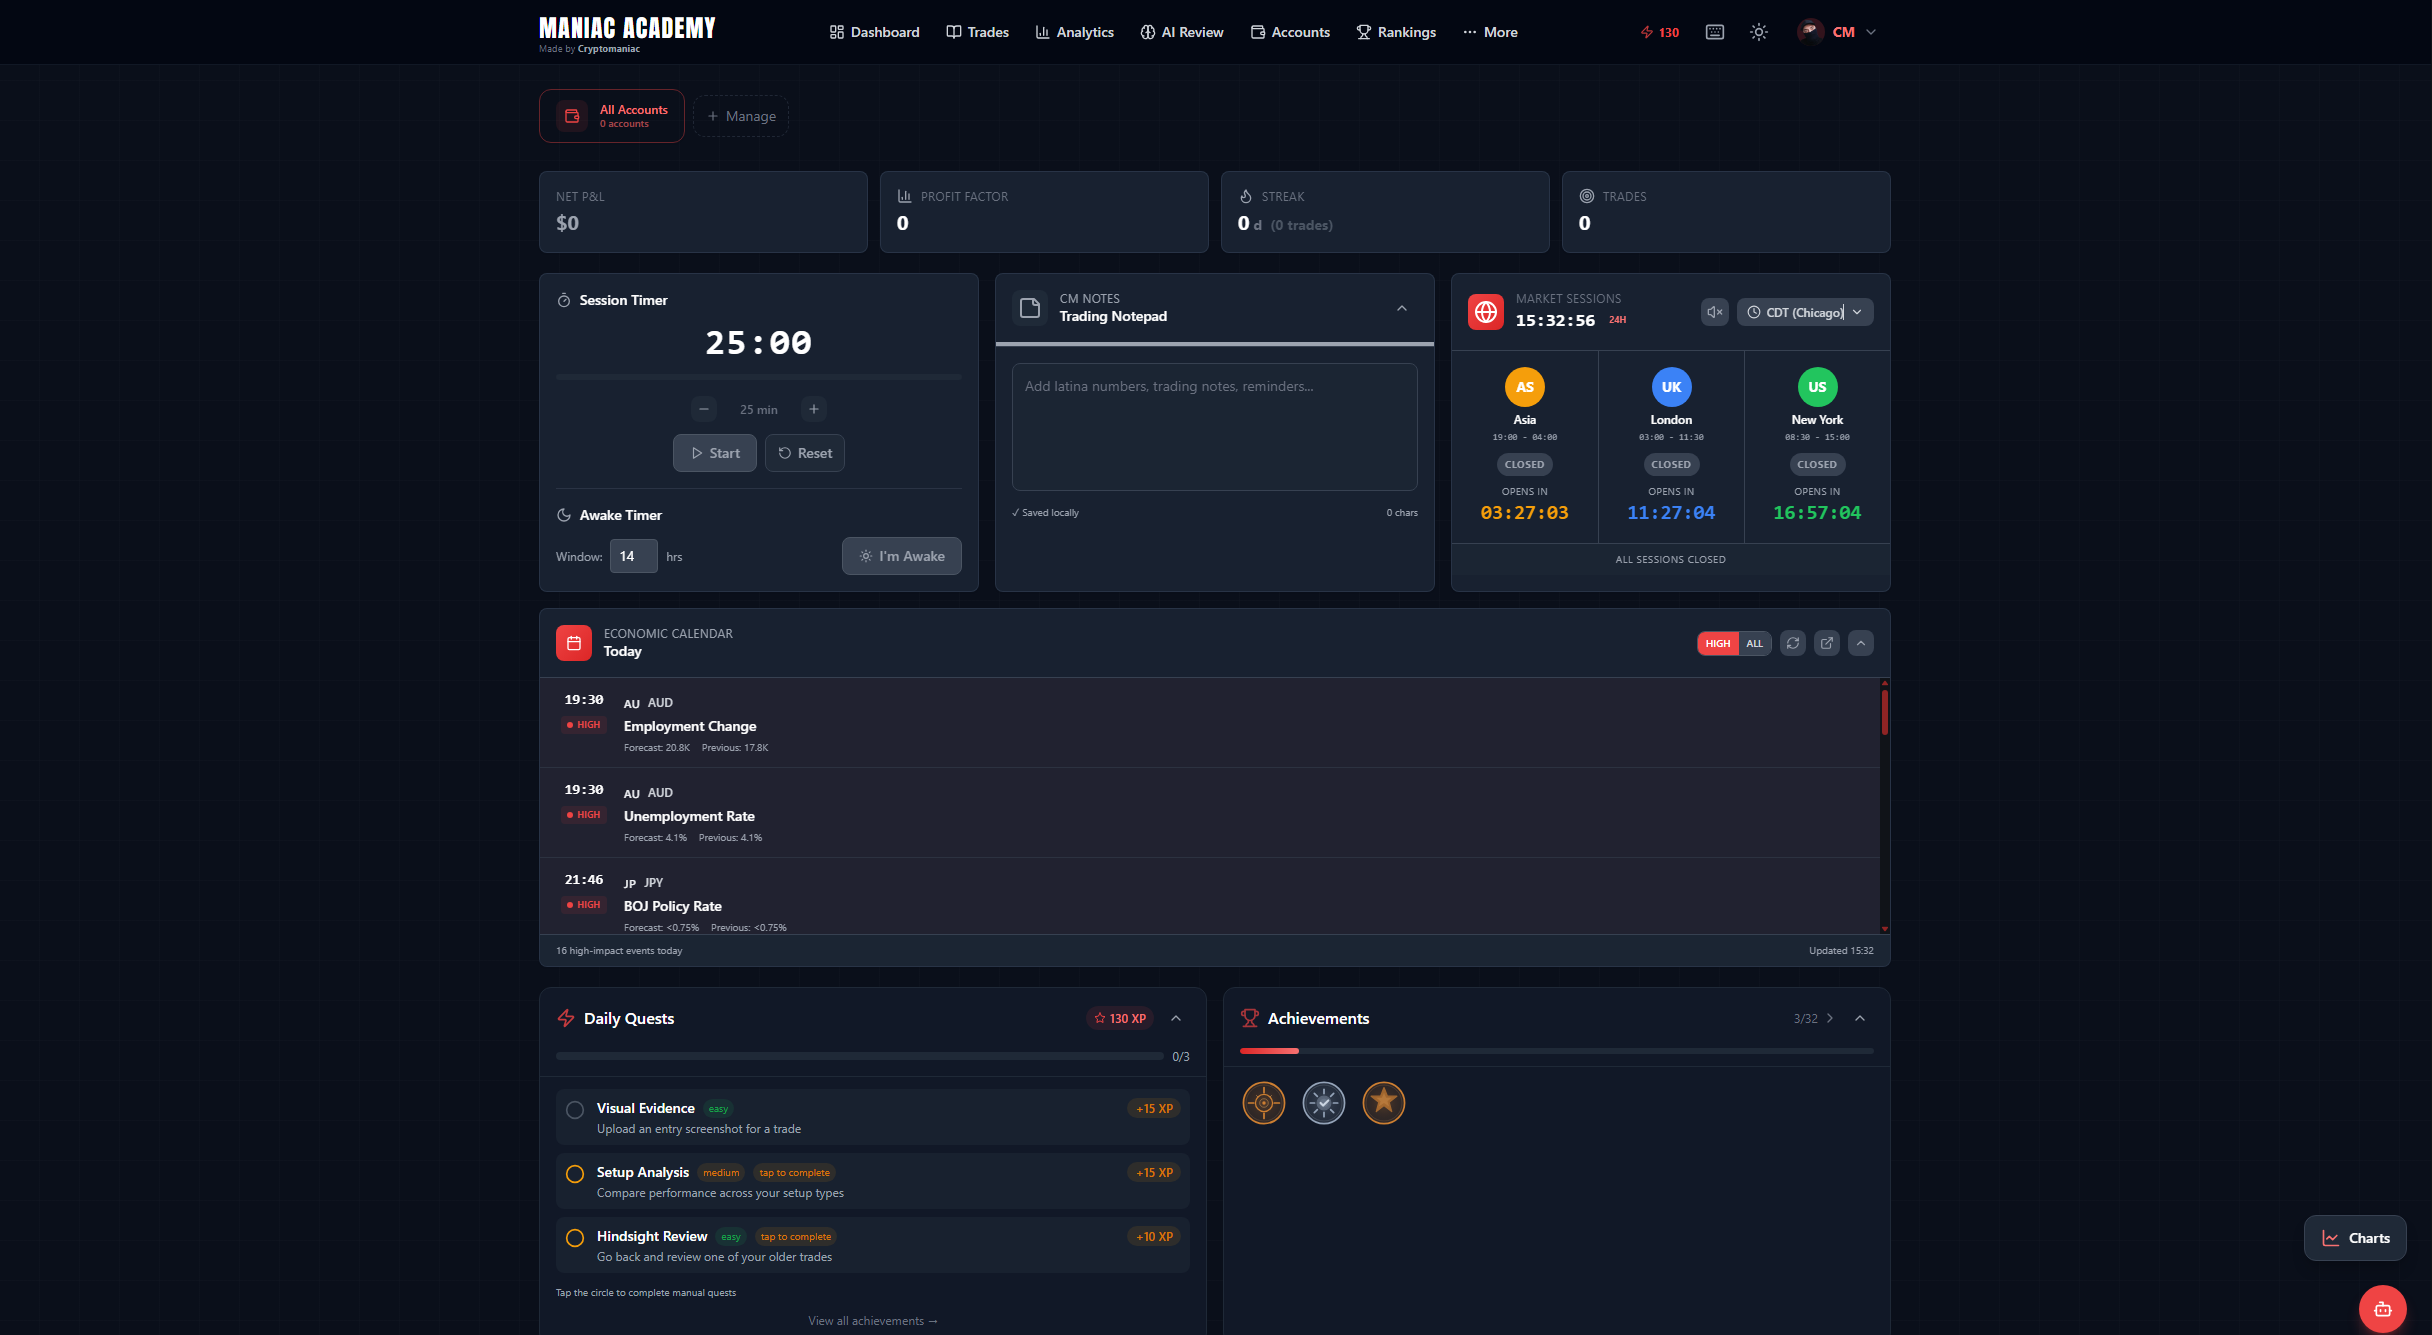Open the CDT (Chicago) timezone dropdown
This screenshot has width=2432, height=1335.
pyautogui.click(x=1805, y=312)
